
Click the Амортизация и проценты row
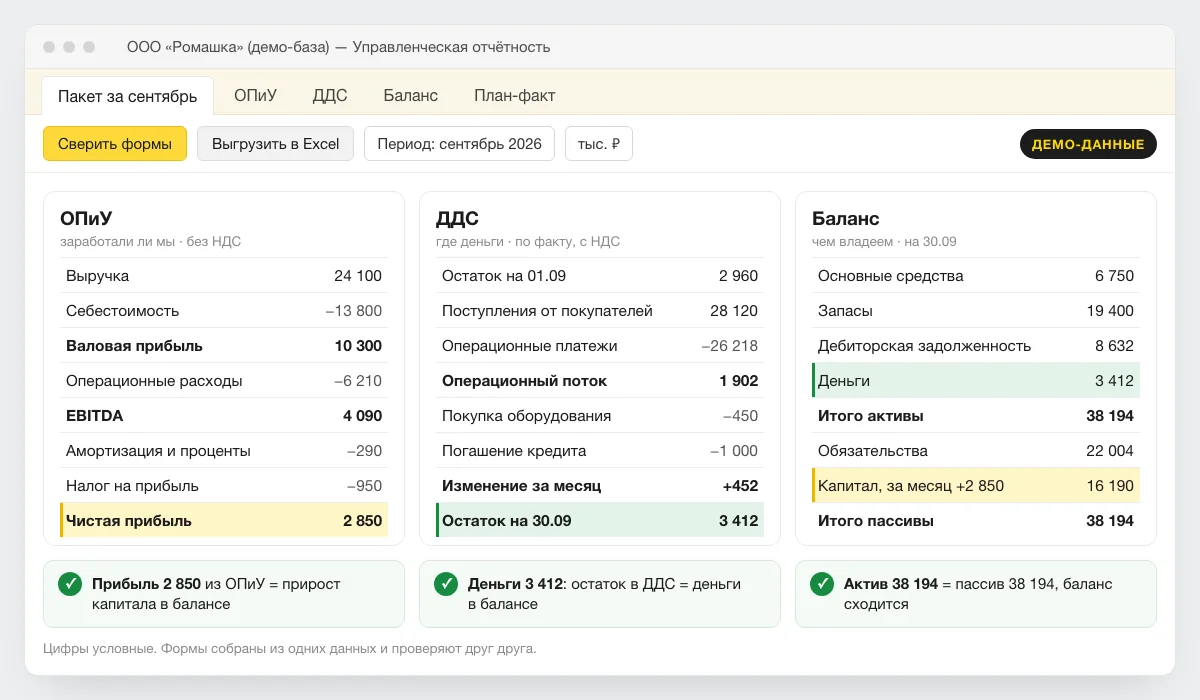(x=224, y=451)
